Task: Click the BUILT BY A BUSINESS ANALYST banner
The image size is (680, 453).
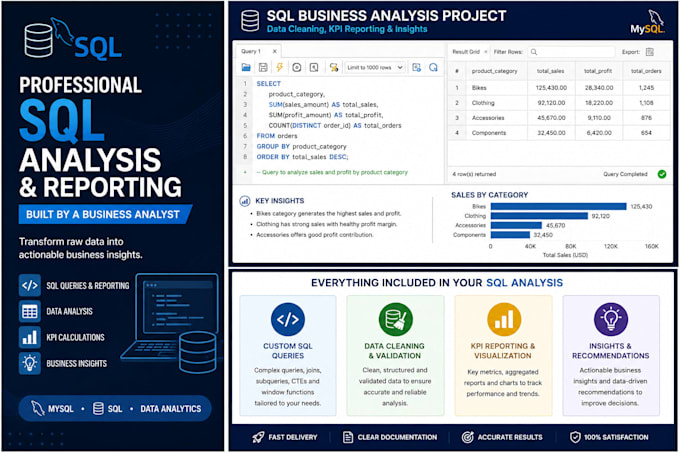Action: click(x=103, y=214)
